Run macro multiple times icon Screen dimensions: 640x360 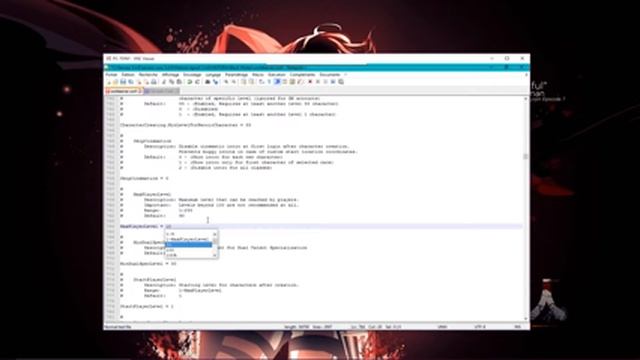tap(333, 82)
